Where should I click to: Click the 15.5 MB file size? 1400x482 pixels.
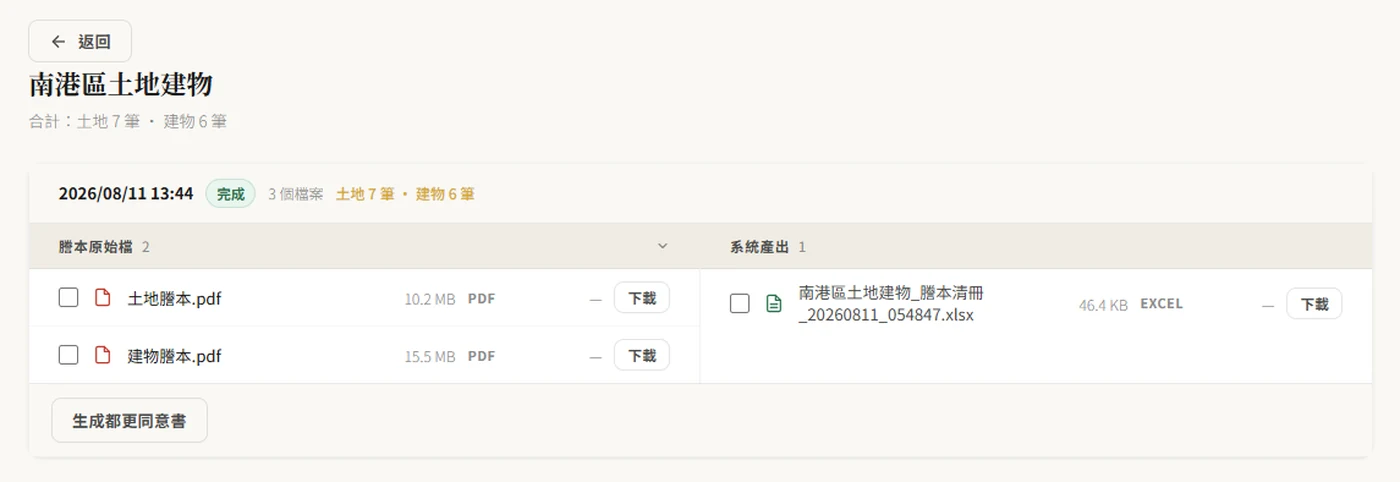(x=430, y=356)
